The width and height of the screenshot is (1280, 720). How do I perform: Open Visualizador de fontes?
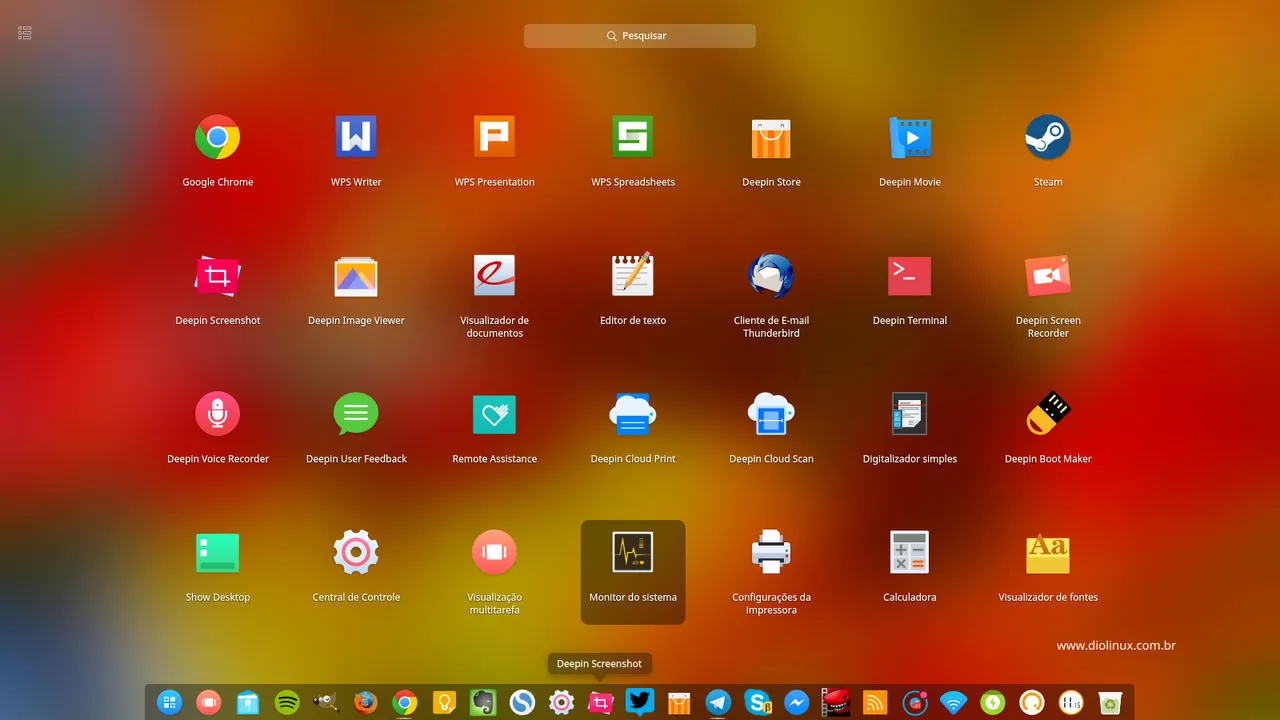click(1048, 552)
